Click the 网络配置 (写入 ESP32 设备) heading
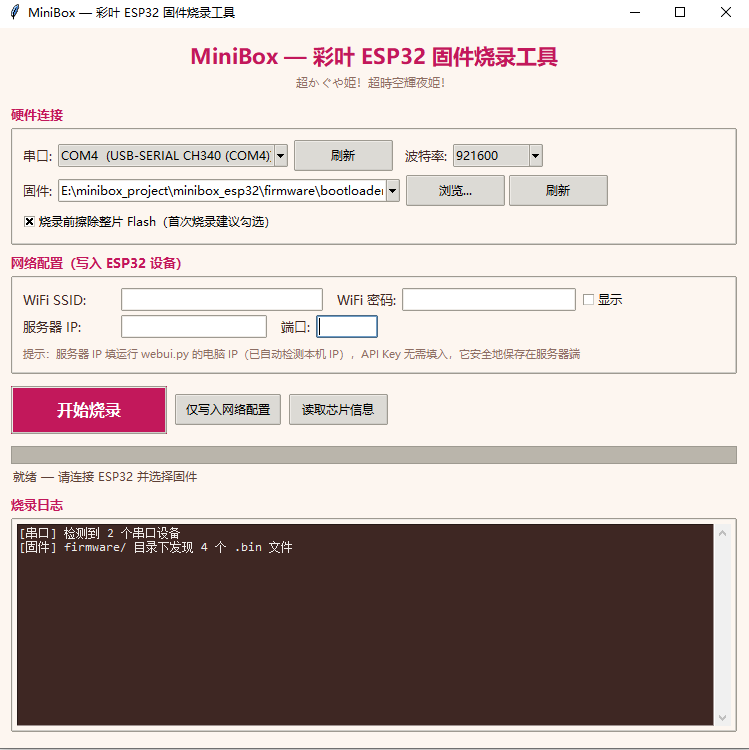The image size is (749, 750). (x=96, y=264)
